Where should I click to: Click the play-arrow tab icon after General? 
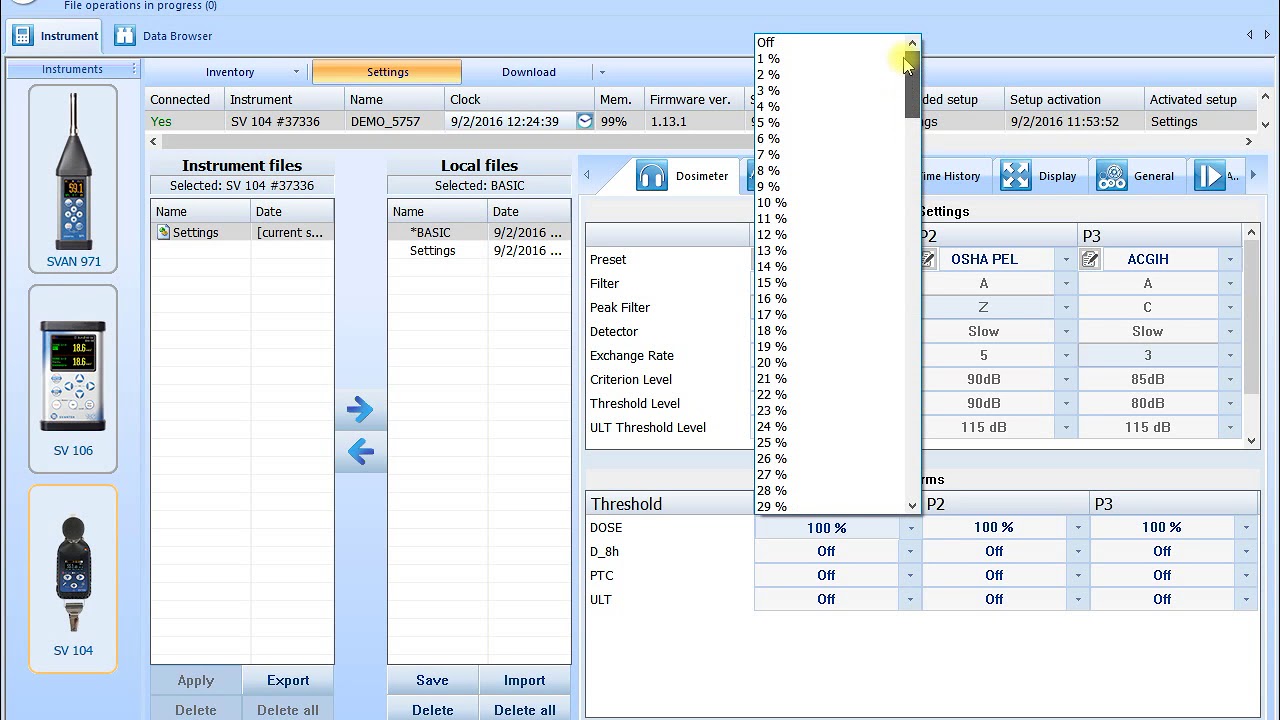click(1210, 176)
